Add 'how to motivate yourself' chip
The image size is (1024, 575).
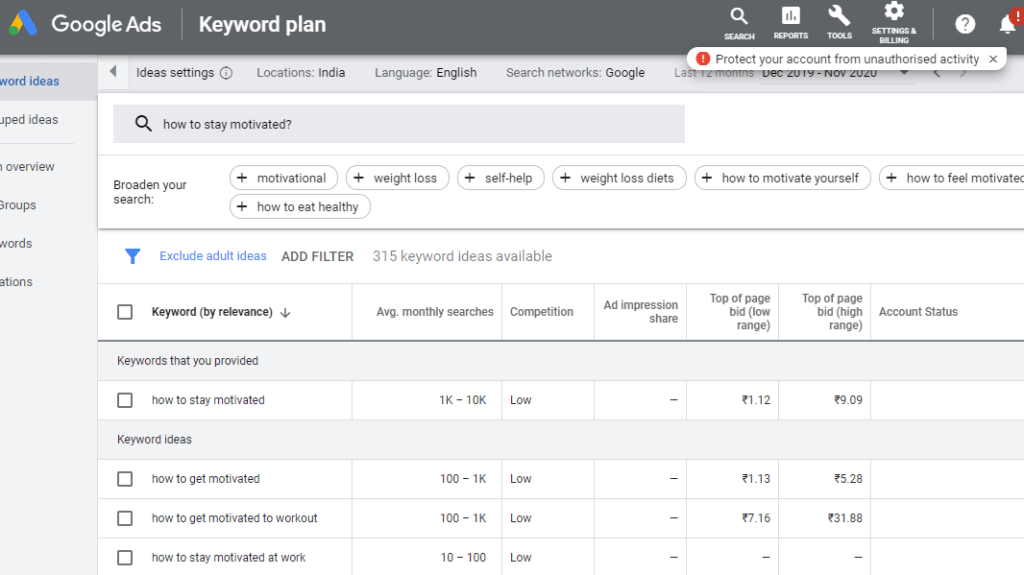(x=782, y=178)
